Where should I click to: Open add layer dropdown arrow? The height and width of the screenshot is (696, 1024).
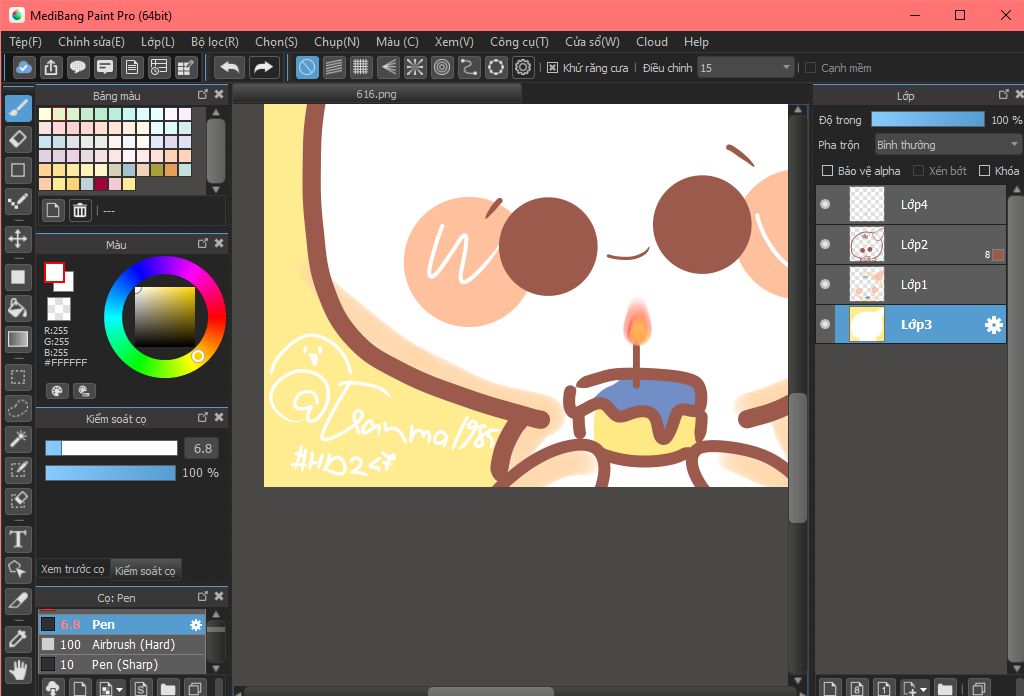pyautogui.click(x=923, y=689)
